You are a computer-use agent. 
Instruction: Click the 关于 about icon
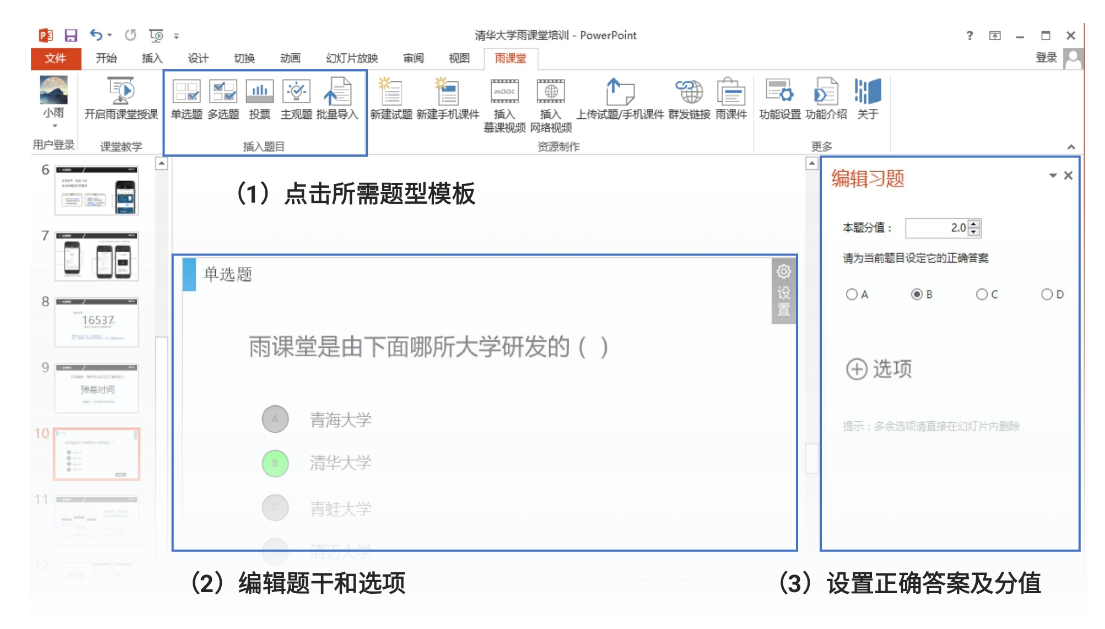coord(868,99)
